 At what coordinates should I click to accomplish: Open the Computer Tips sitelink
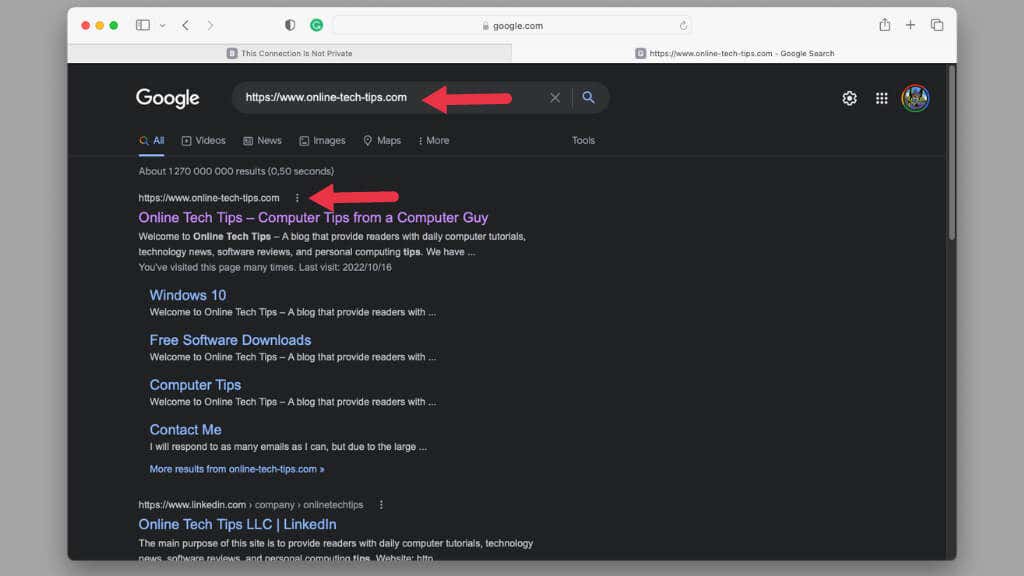(x=195, y=385)
